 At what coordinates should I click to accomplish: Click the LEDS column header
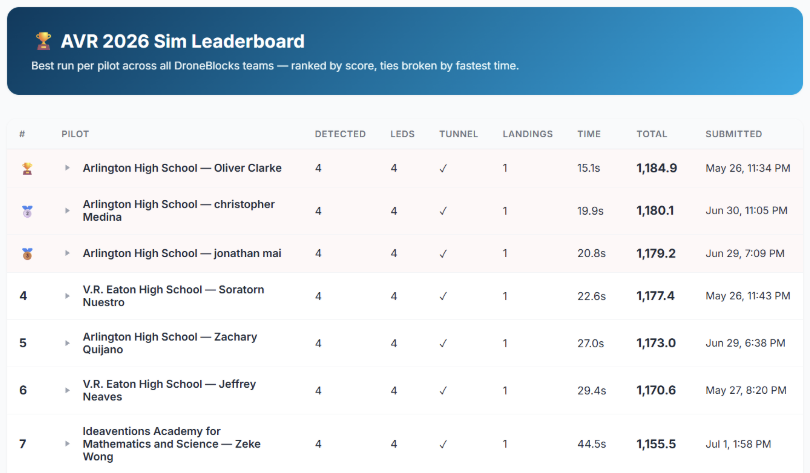402,134
